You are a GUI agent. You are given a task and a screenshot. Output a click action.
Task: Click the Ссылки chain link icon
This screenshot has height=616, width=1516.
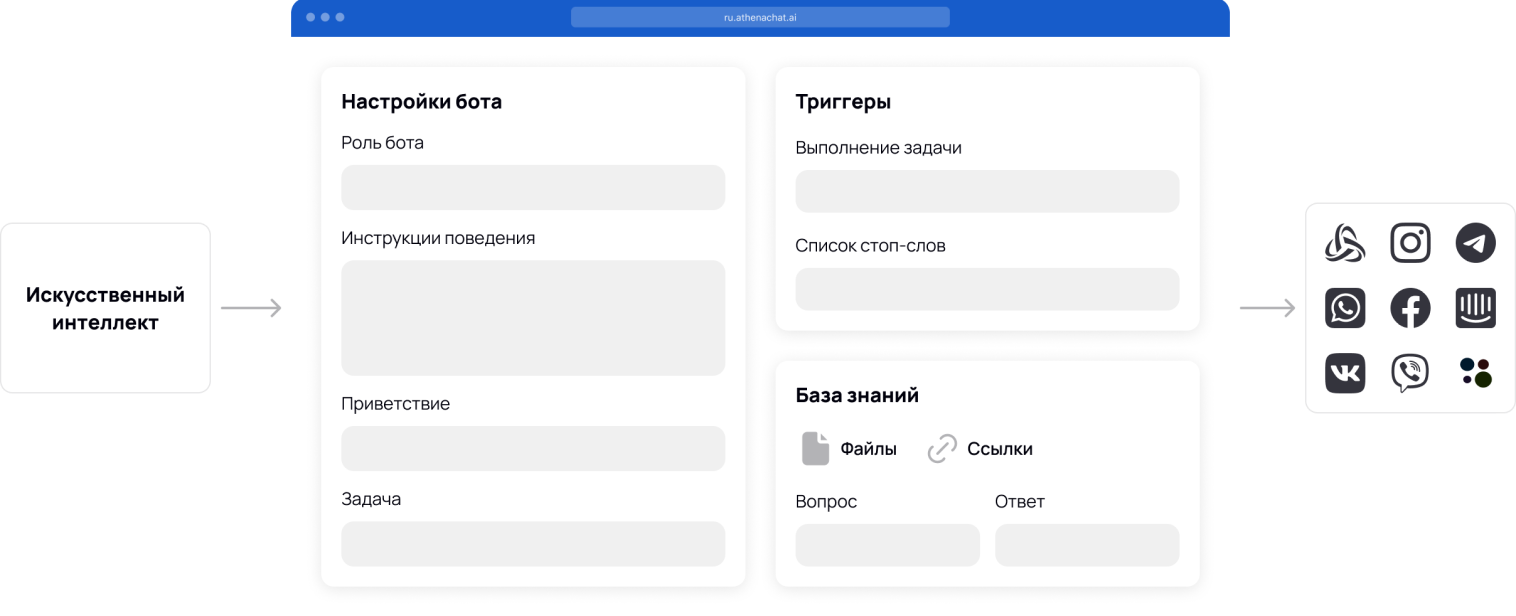[942, 449]
